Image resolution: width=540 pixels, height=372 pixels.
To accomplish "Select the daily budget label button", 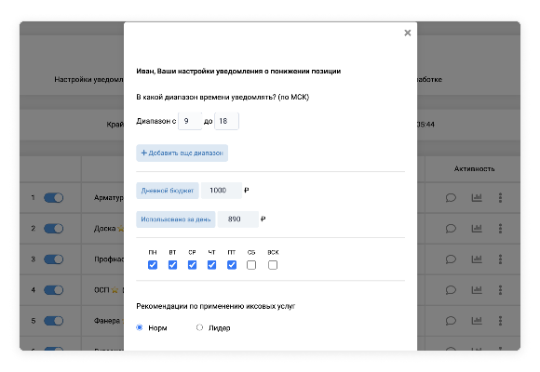I will pos(167,190).
